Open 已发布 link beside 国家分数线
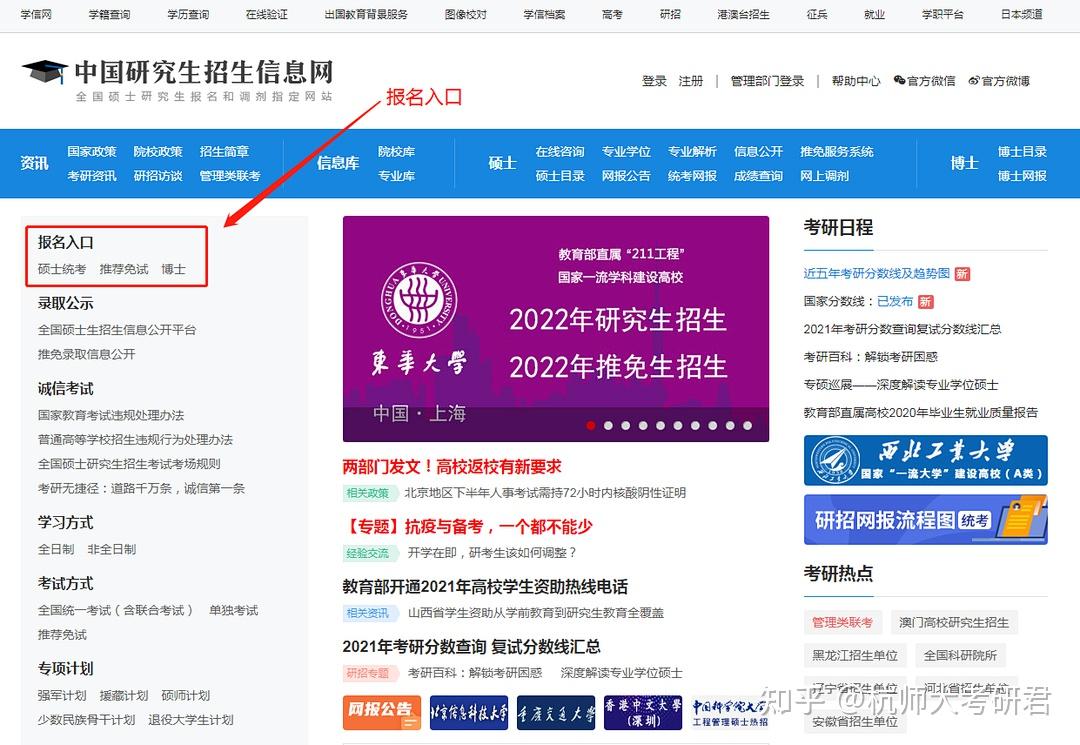Image resolution: width=1080 pixels, height=745 pixels. pos(895,301)
